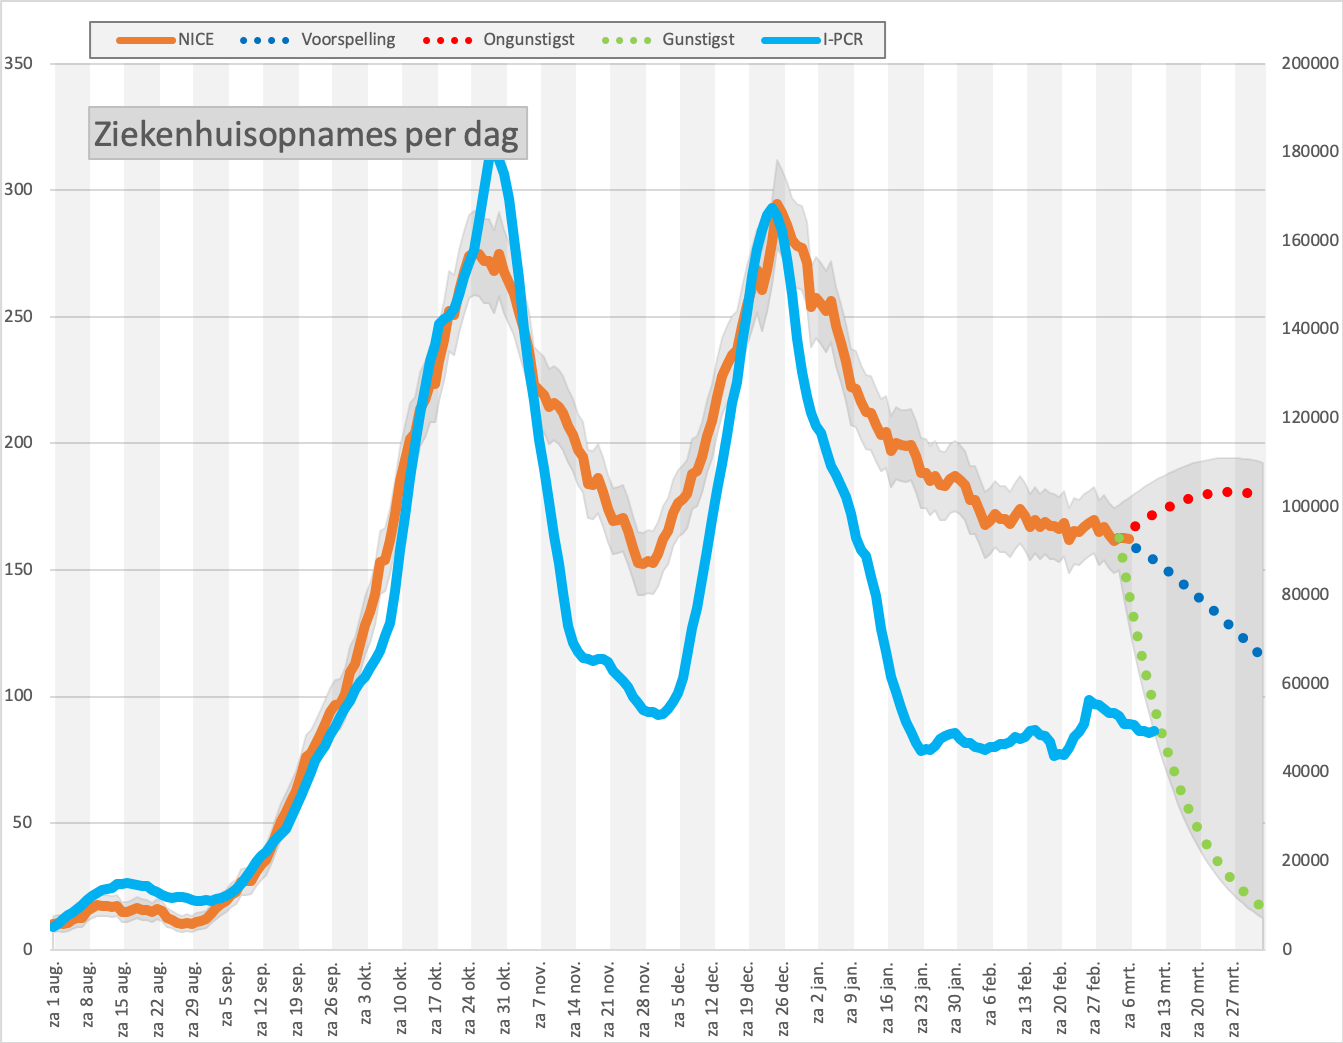Click the 100000 right axis label
This screenshot has width=1343, height=1043.
coord(1309,506)
